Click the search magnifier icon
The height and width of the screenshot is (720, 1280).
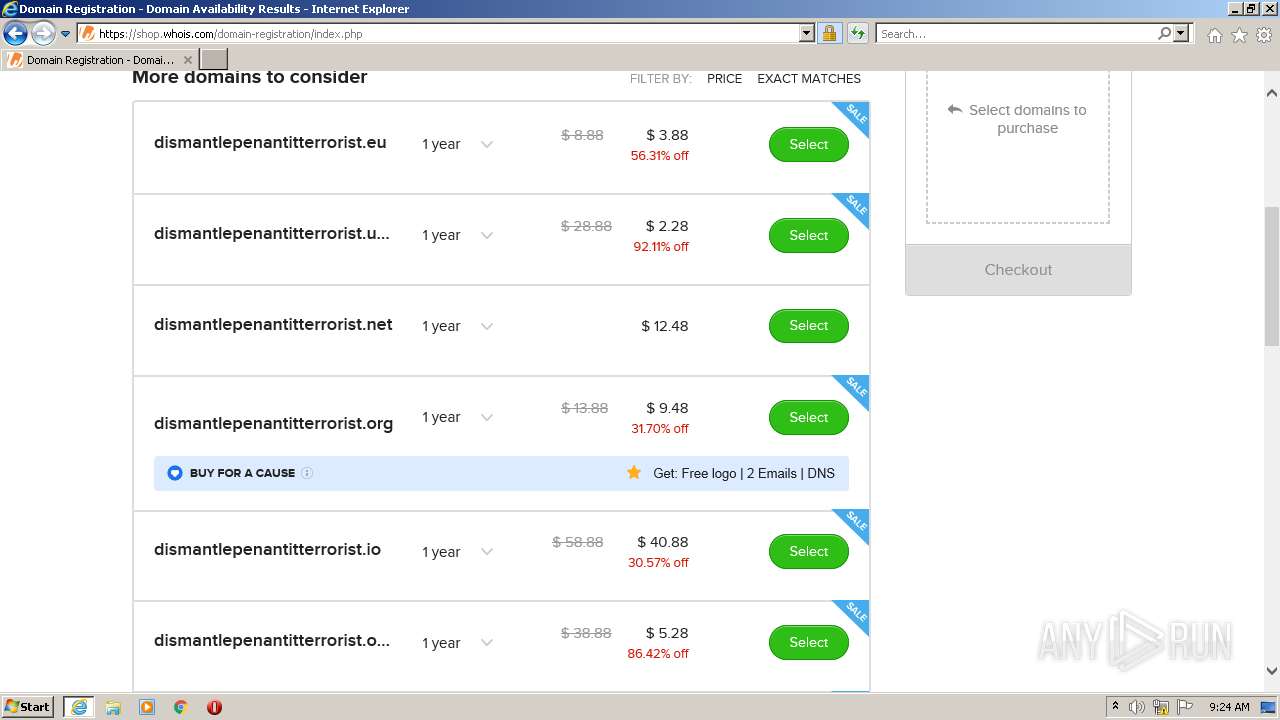click(1164, 34)
